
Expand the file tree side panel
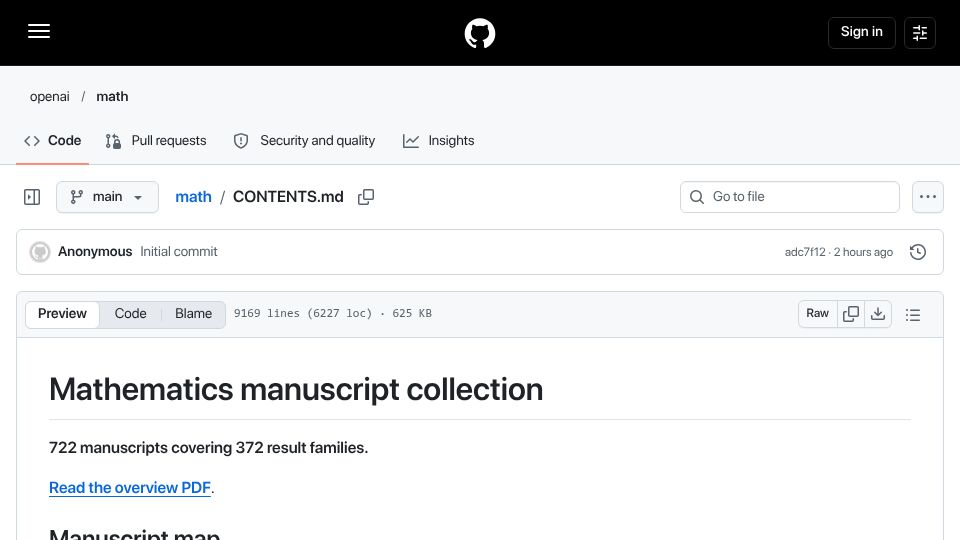tap(32, 197)
